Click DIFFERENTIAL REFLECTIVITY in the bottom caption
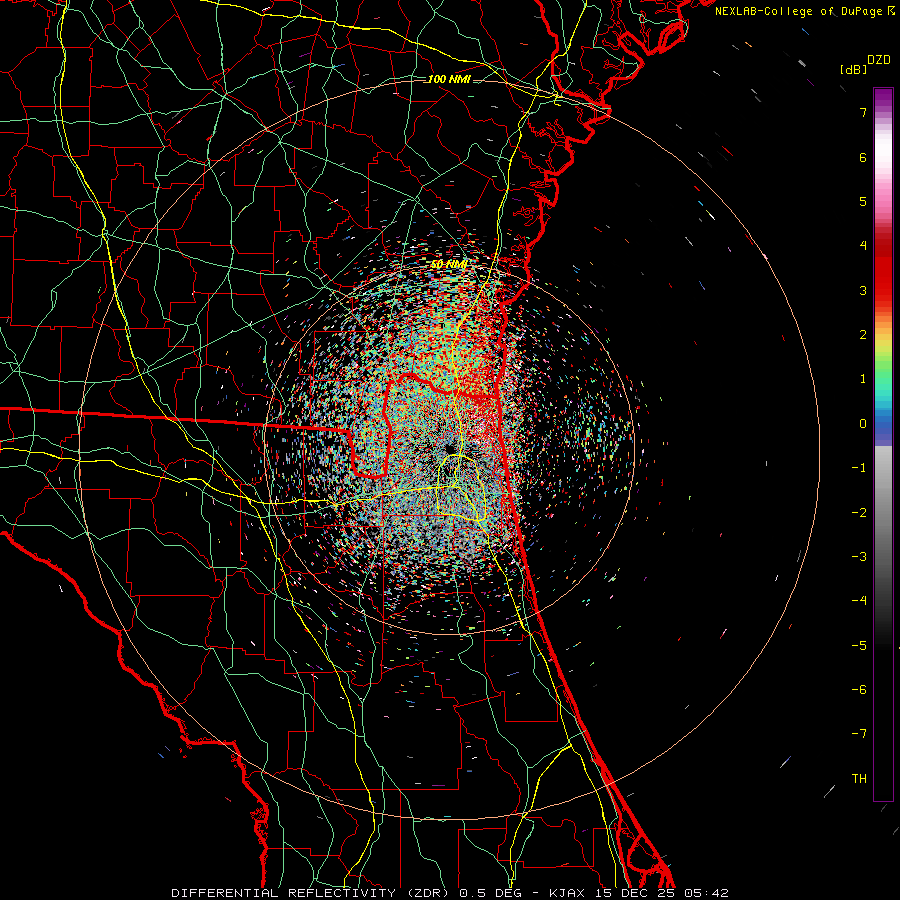900x900 pixels. pyautogui.click(x=284, y=893)
